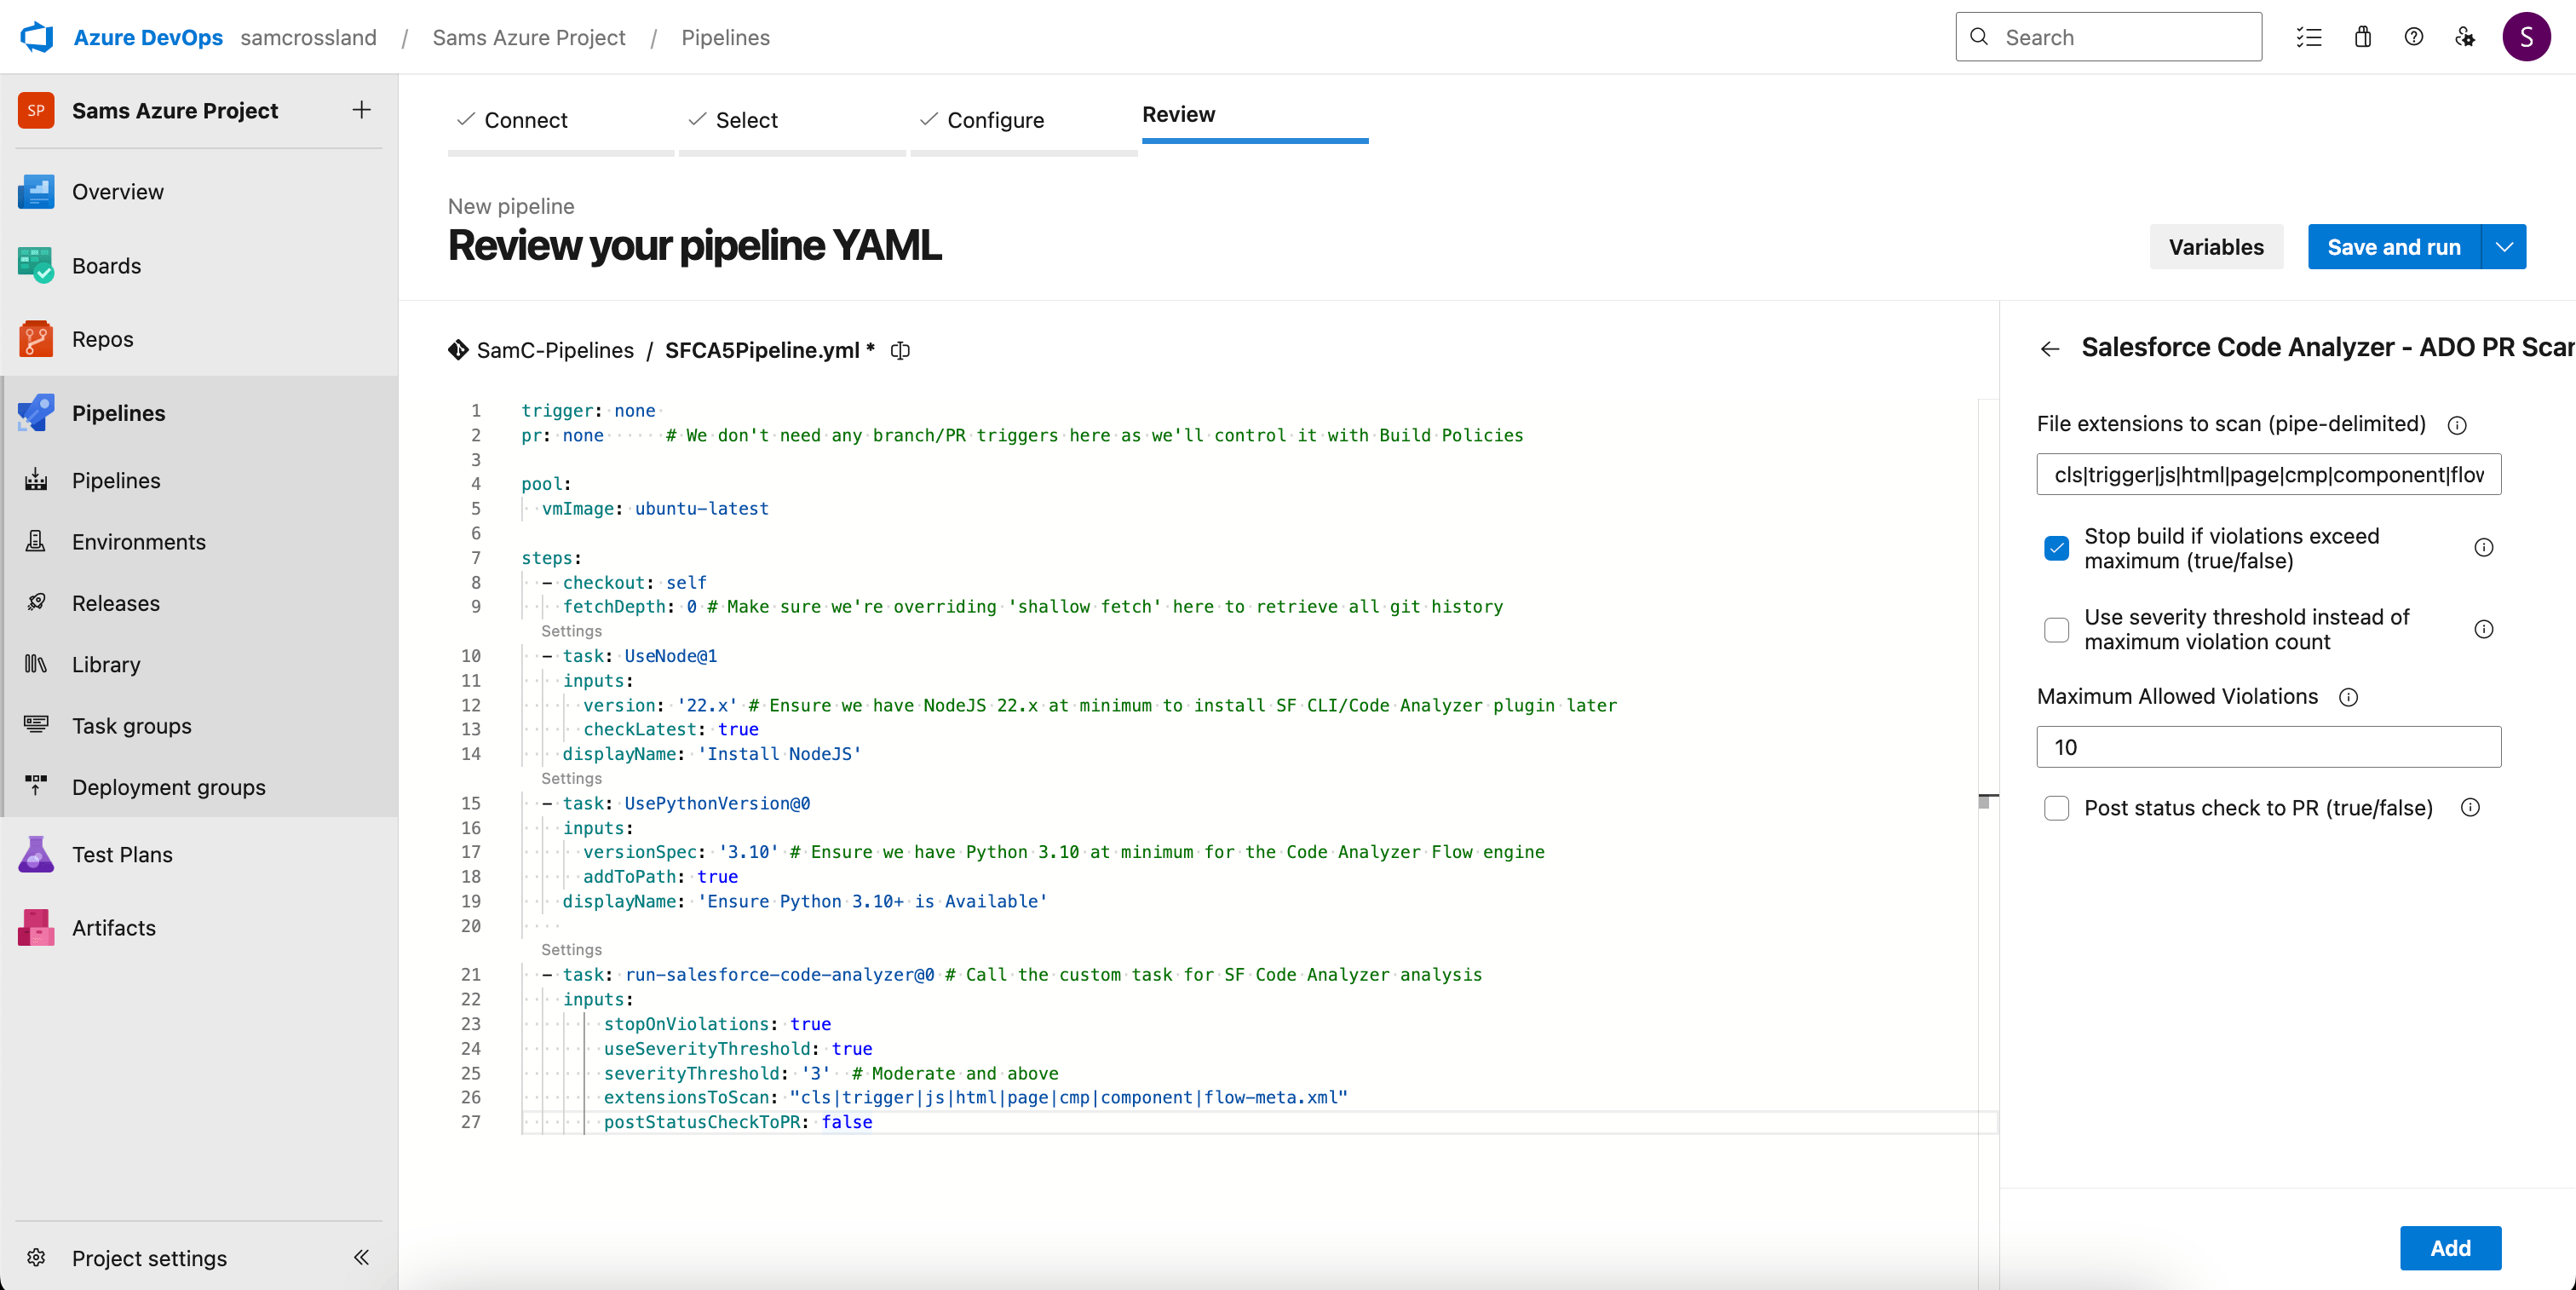Click line 1 'trigger: none' in editor
Viewport: 2576px width, 1290px height.
(588, 411)
